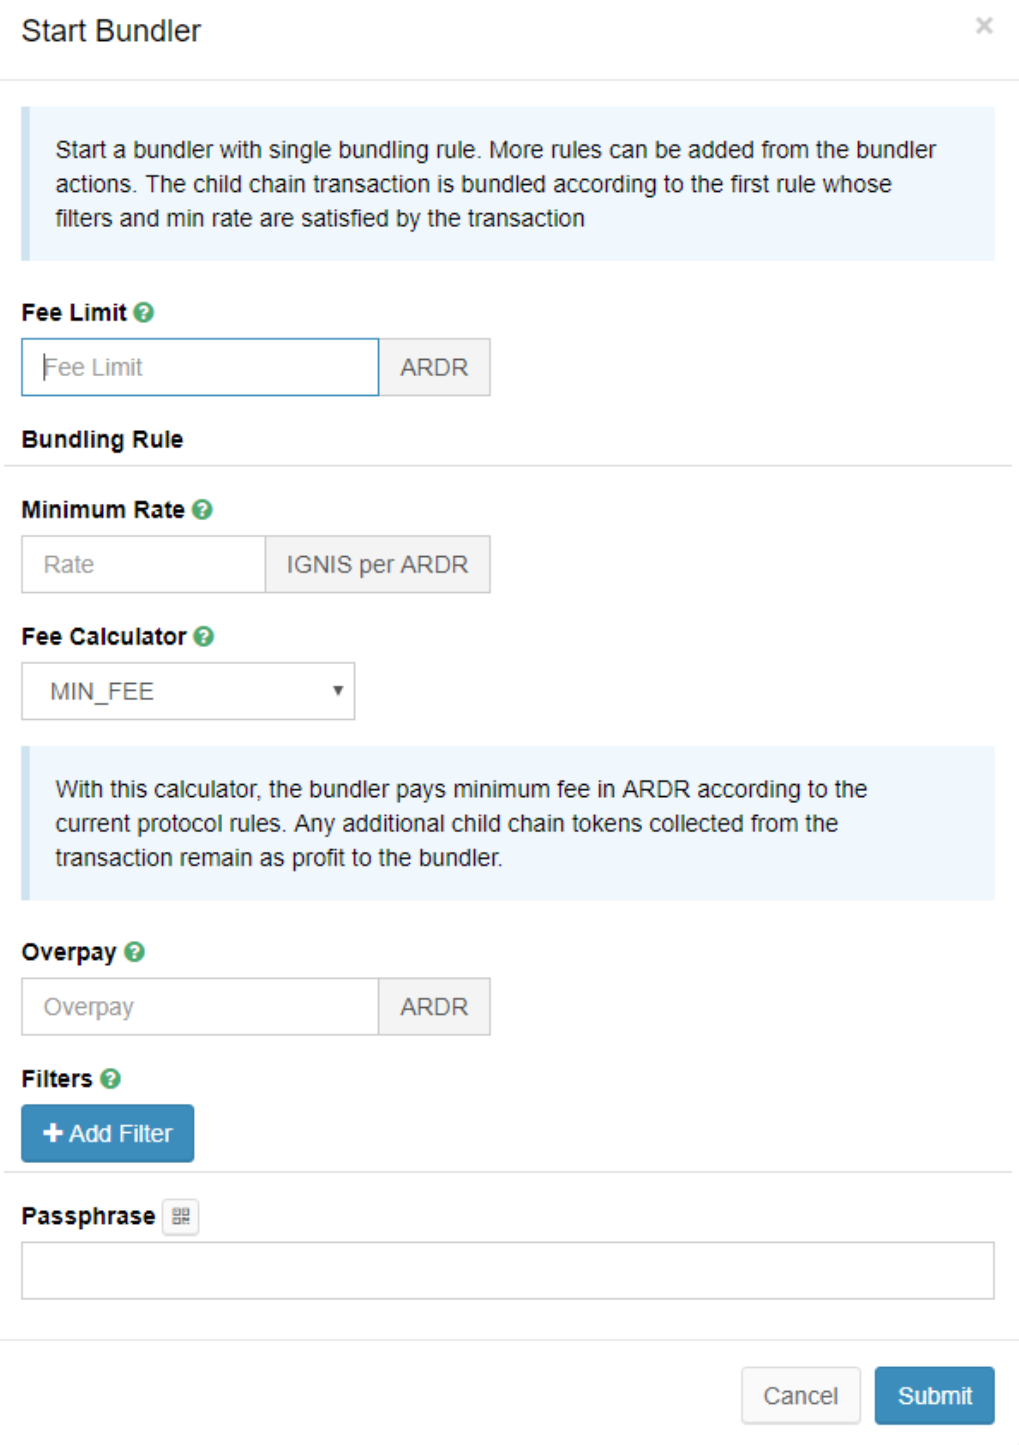This screenshot has height=1445, width=1019.
Task: Click the Passphrase input field
Action: (507, 1271)
